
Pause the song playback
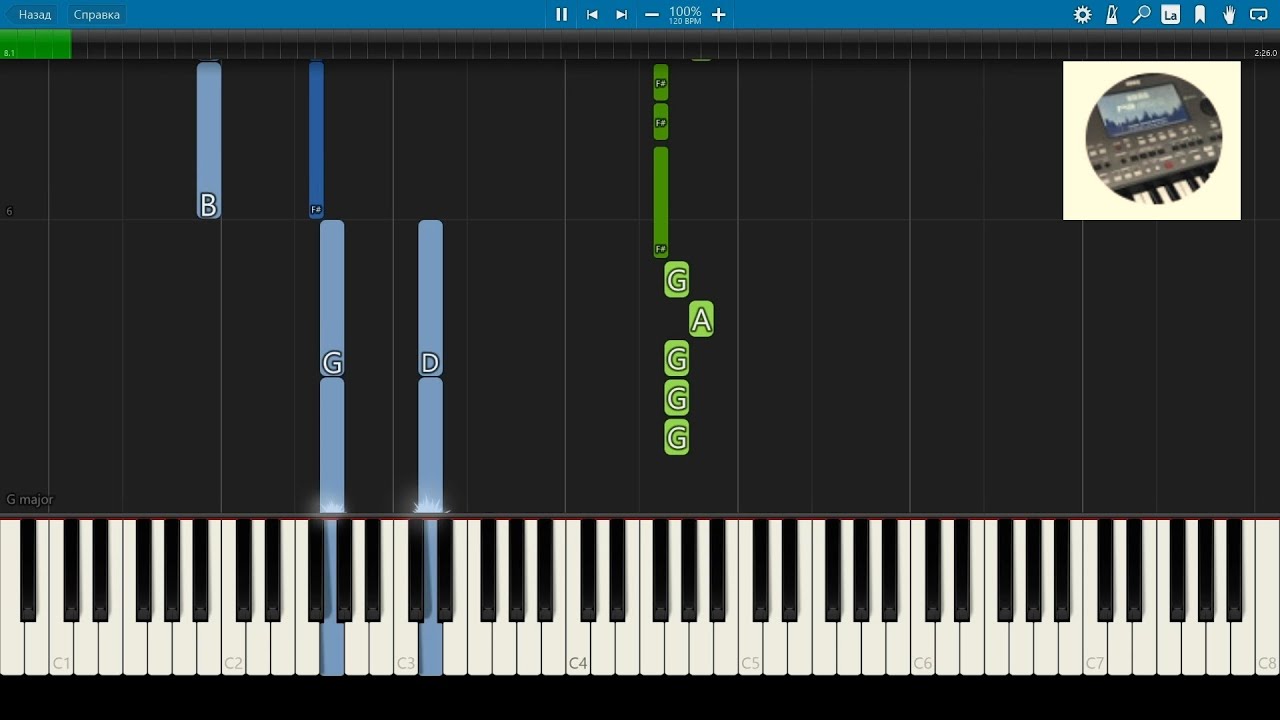[x=561, y=15]
